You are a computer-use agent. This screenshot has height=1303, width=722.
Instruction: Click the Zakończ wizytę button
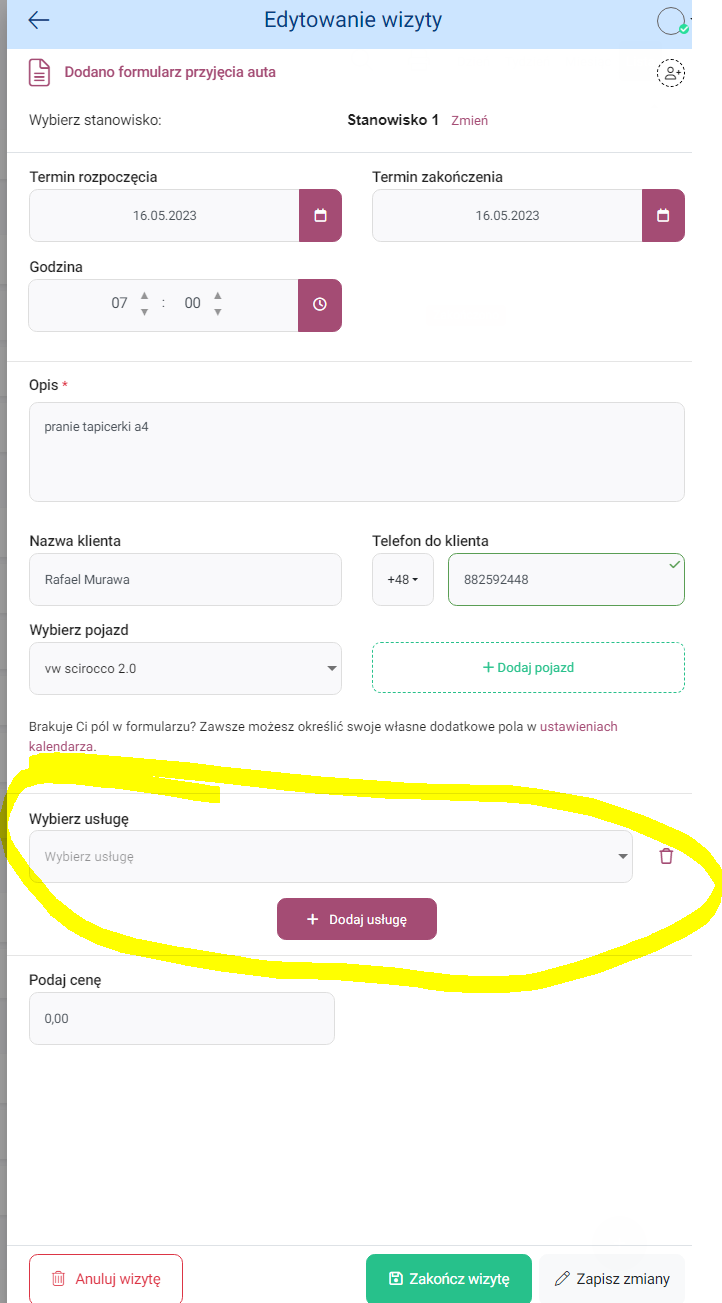(449, 1278)
